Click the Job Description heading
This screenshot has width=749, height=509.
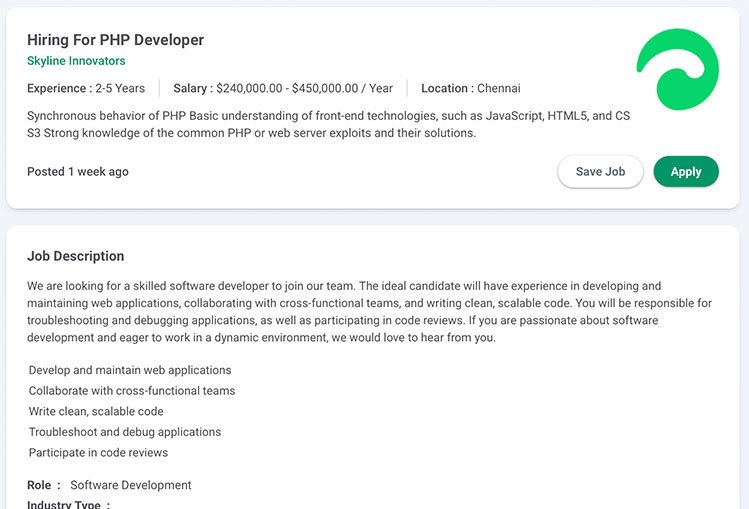point(76,256)
